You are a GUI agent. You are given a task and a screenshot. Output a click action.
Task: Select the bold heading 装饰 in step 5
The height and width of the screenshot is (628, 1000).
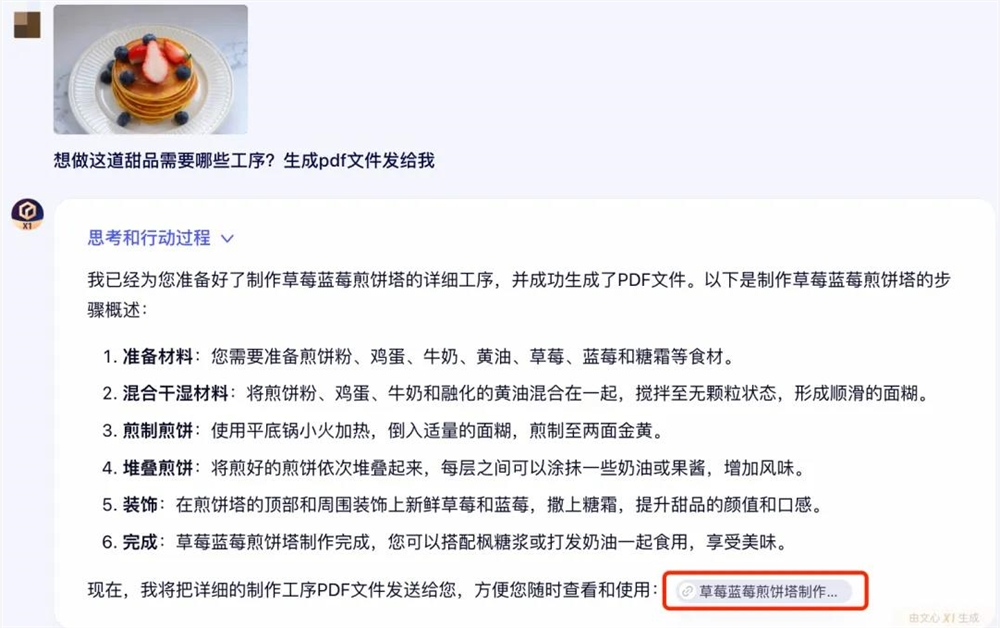coord(140,505)
